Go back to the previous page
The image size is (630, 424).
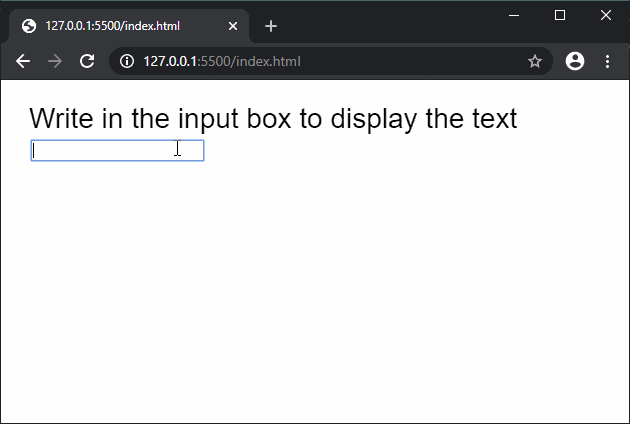point(23,61)
